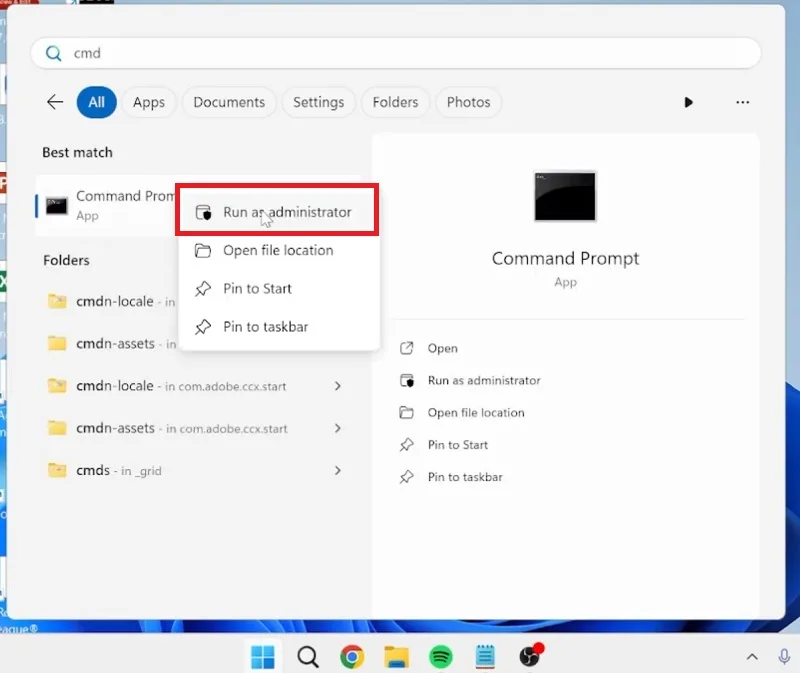The width and height of the screenshot is (800, 673).
Task: Go back with the left arrow icon
Action: coord(55,102)
